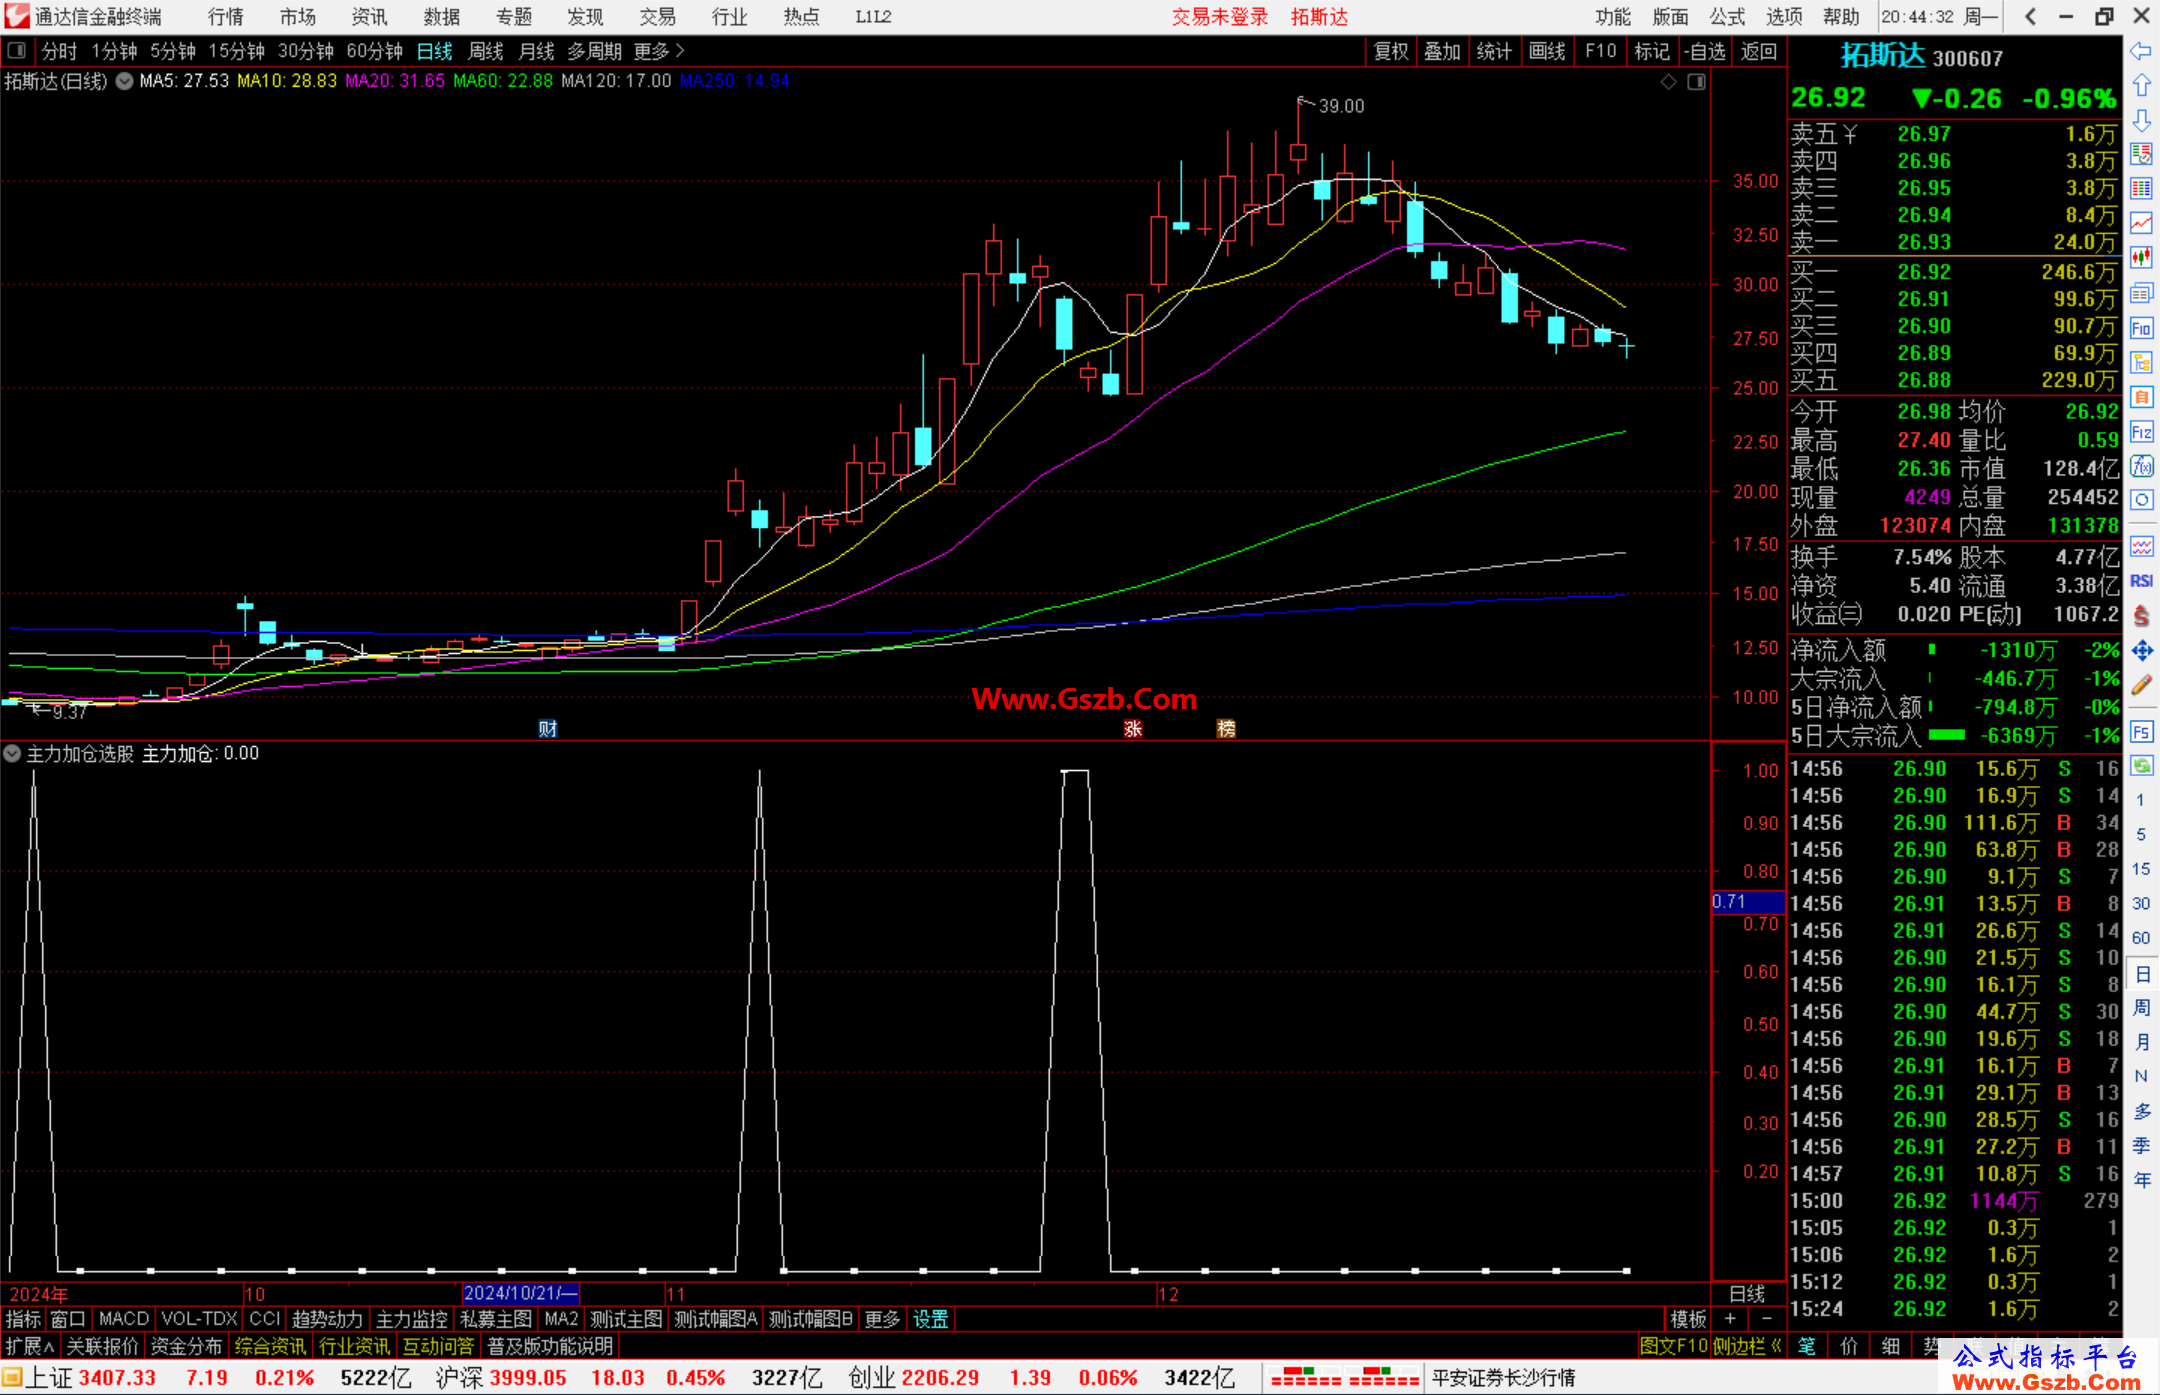Click the RSI indicator icon
The height and width of the screenshot is (1395, 2160).
[x=2141, y=581]
